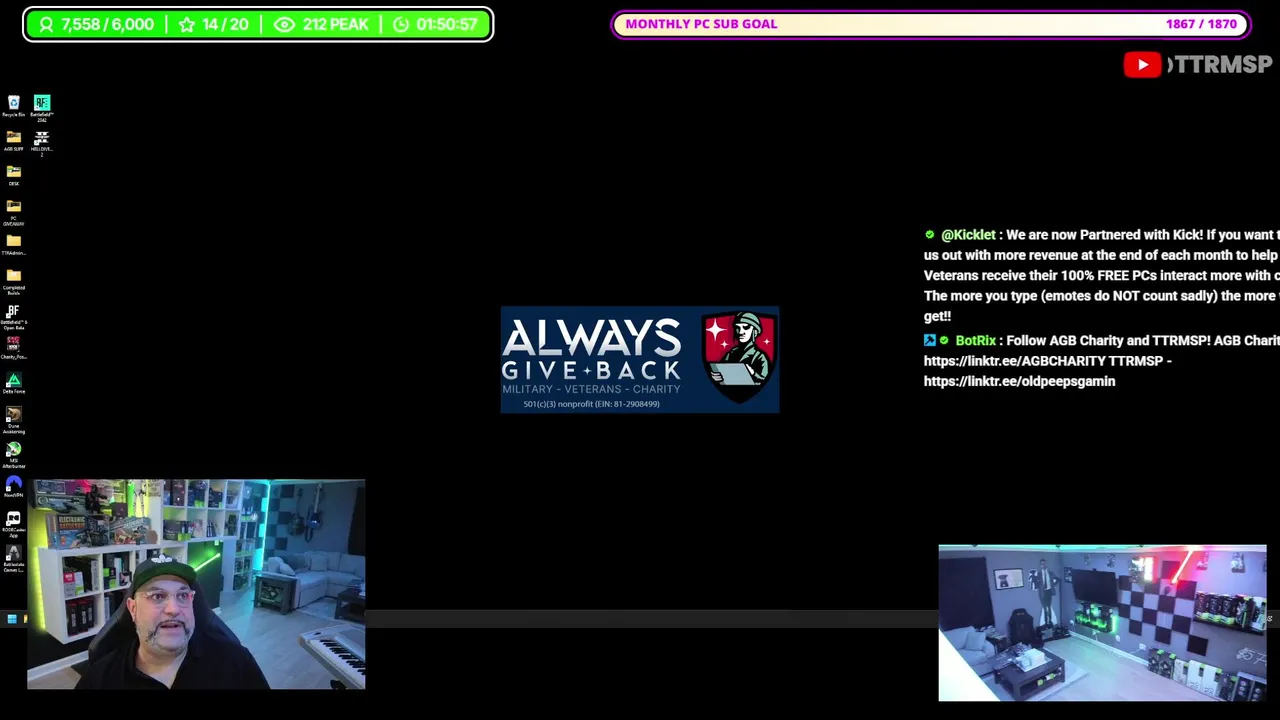
Task: Click the YouTube logo icon
Action: 1142,65
